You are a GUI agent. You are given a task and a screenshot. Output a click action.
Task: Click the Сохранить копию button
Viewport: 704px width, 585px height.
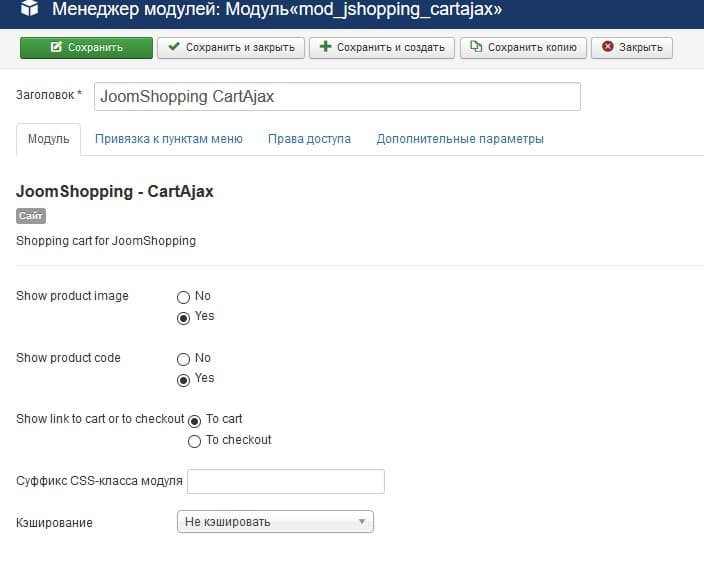(523, 48)
